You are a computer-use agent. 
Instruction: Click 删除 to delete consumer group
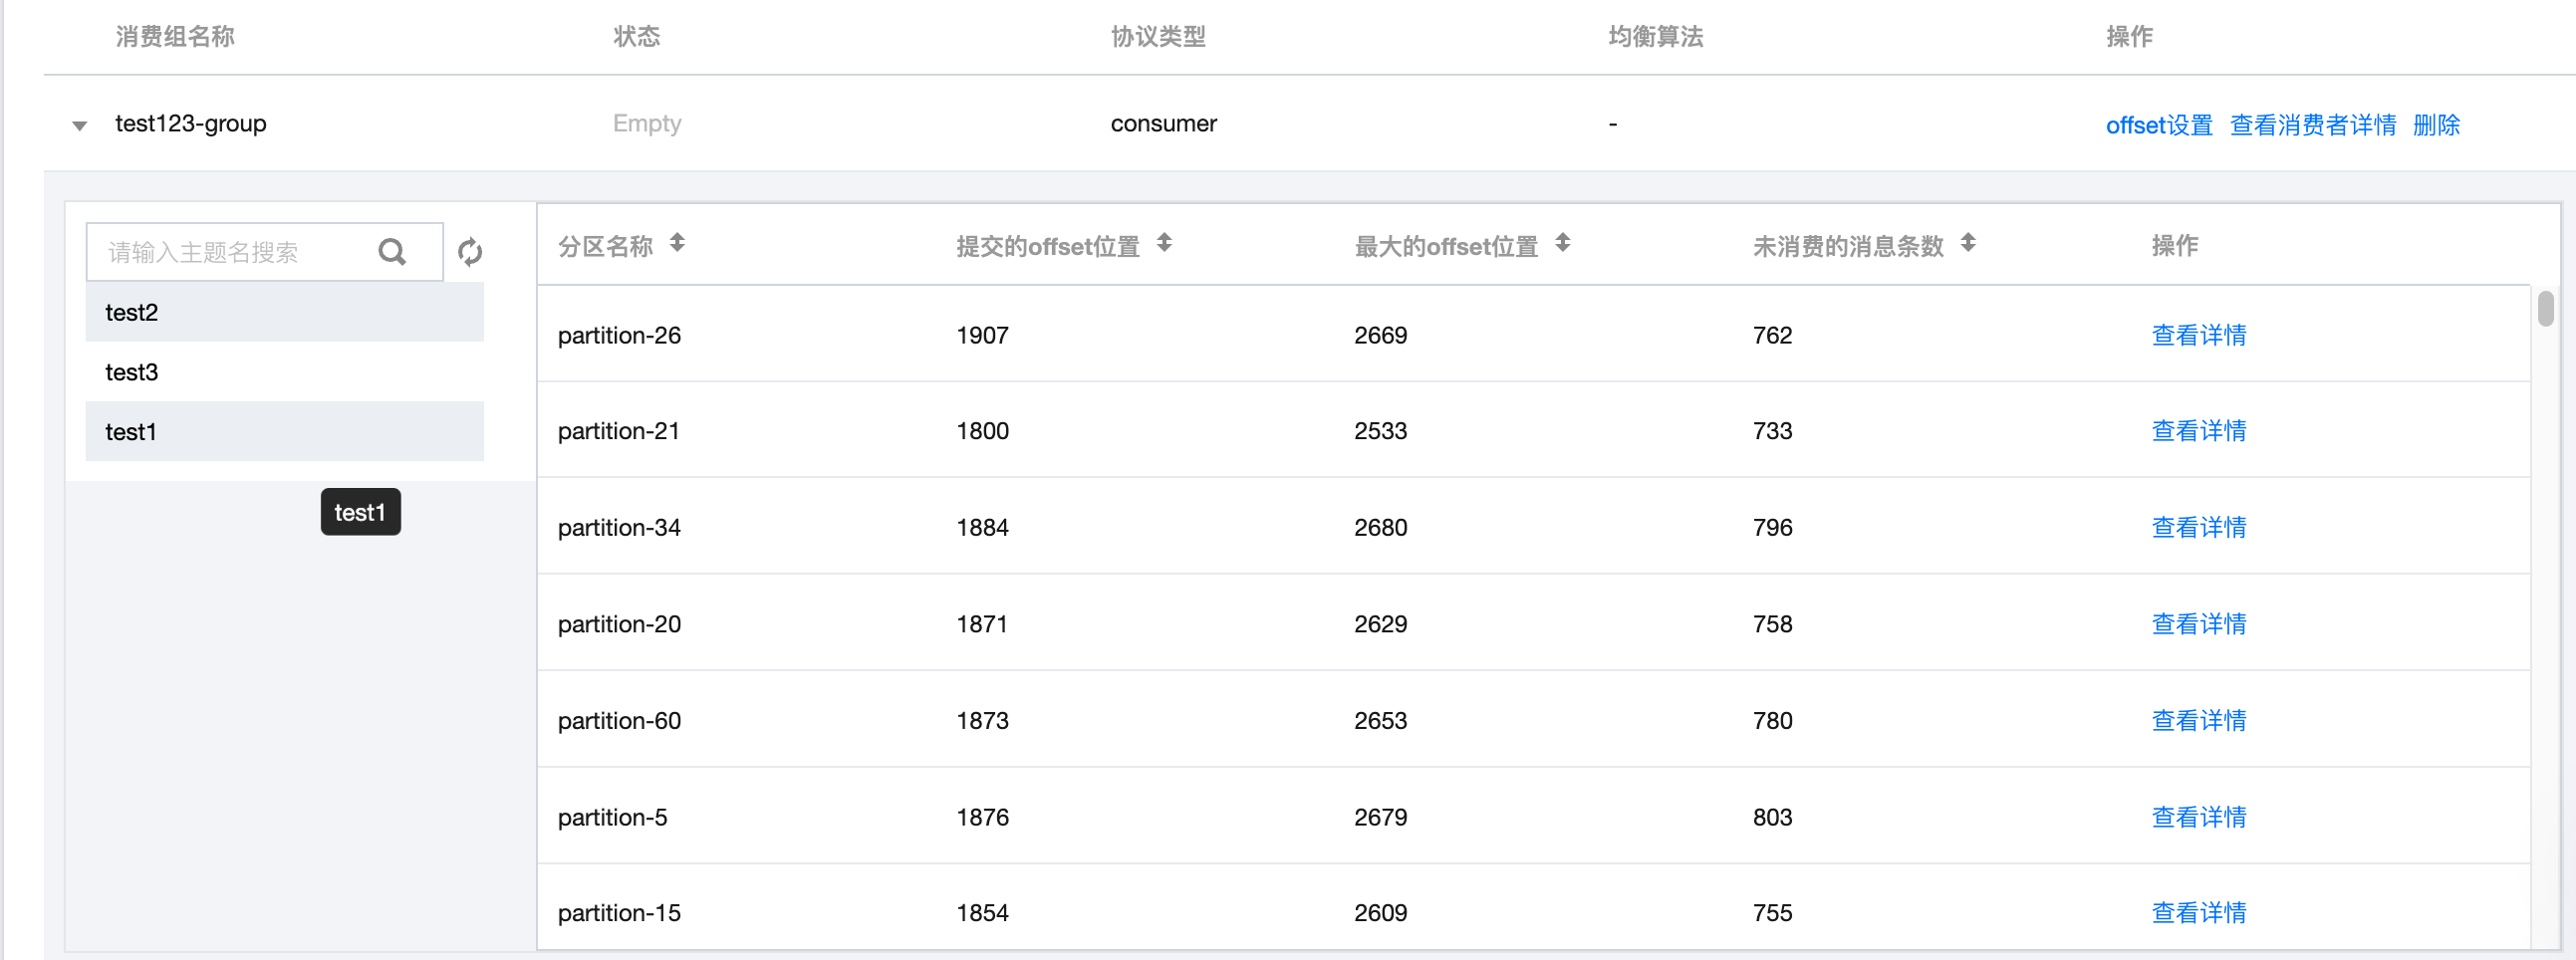2435,125
